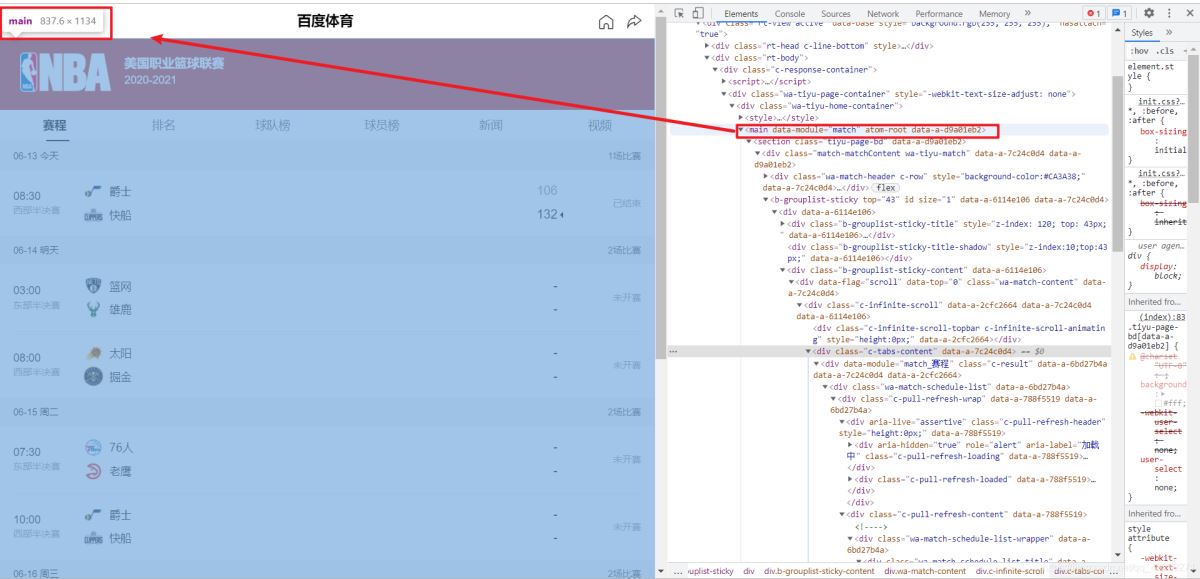Switch to the Console tab
This screenshot has height=579, width=1200.
point(790,13)
